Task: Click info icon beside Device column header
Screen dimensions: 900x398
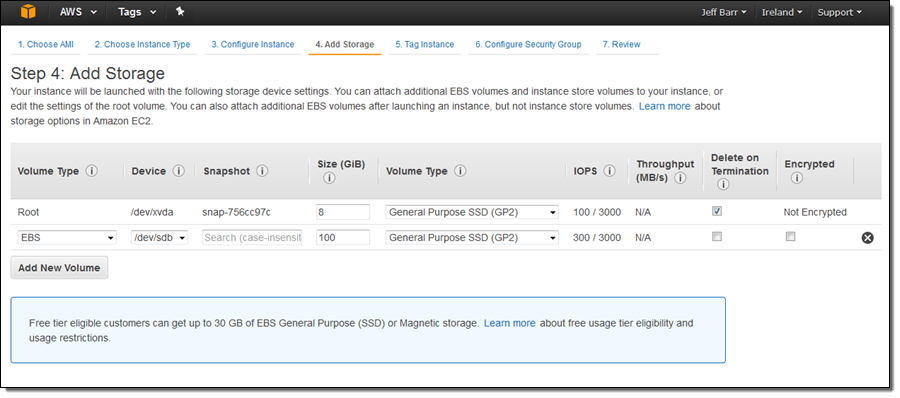Action: (x=179, y=171)
